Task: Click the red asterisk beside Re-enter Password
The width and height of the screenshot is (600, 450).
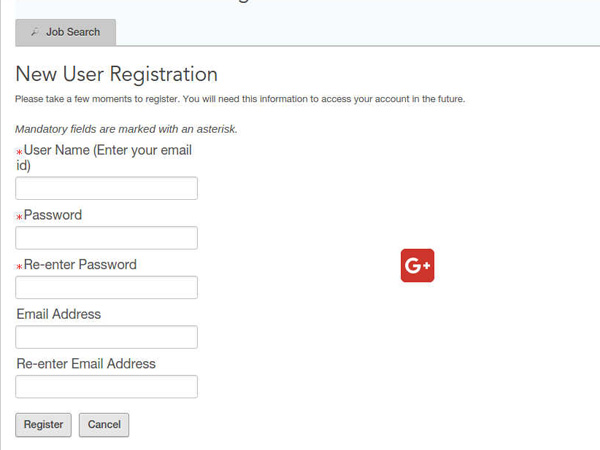Action: [19, 267]
